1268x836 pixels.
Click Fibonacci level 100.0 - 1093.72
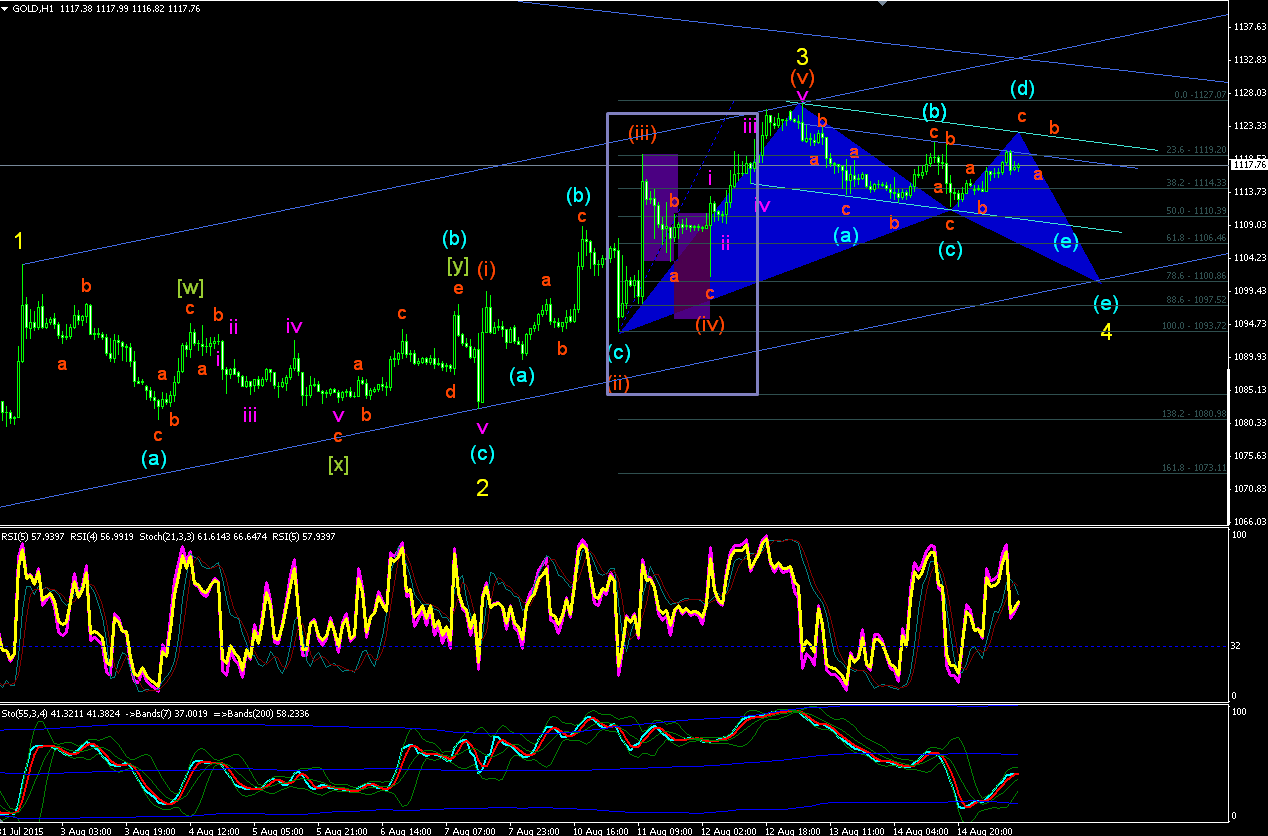[1192, 326]
